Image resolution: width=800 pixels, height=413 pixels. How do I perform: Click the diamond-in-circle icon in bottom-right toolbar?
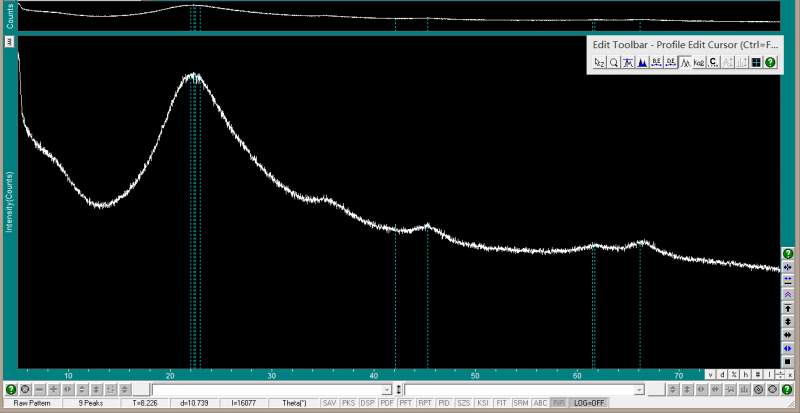758,390
